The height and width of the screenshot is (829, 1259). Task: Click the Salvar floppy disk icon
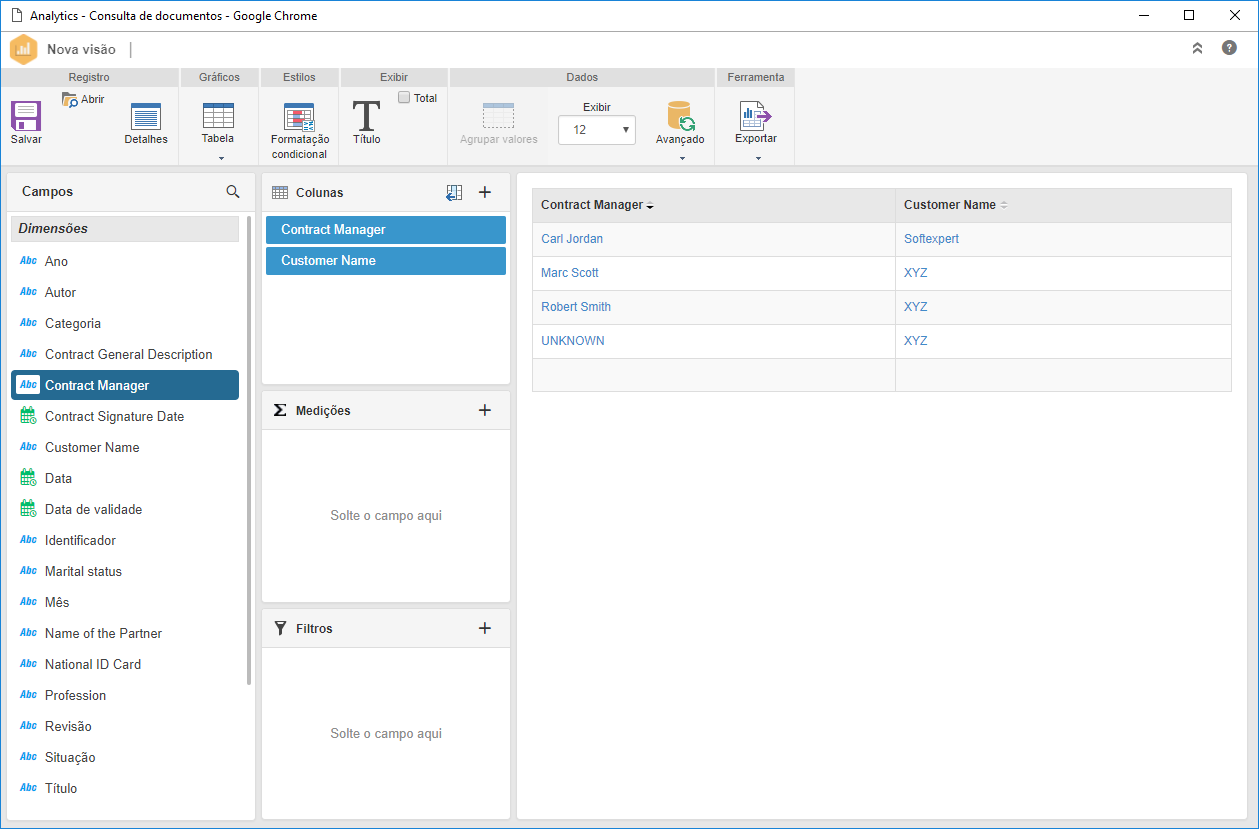[x=26, y=116]
